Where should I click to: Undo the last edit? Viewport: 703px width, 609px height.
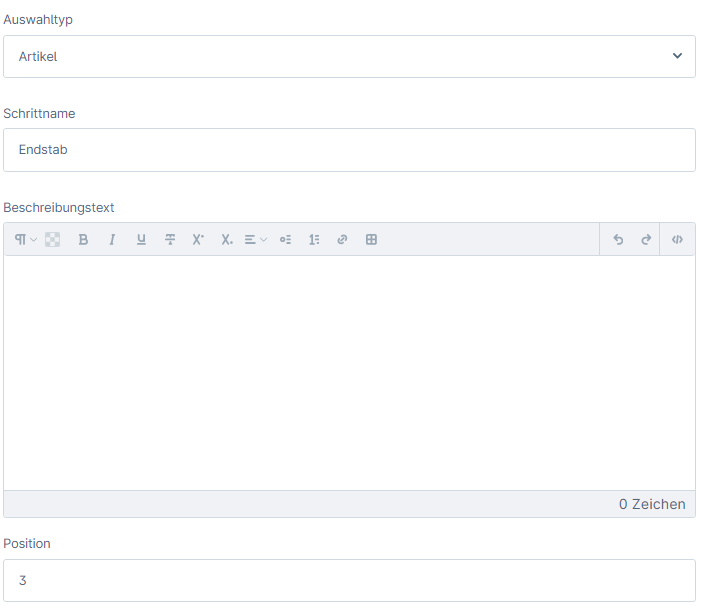click(x=618, y=239)
